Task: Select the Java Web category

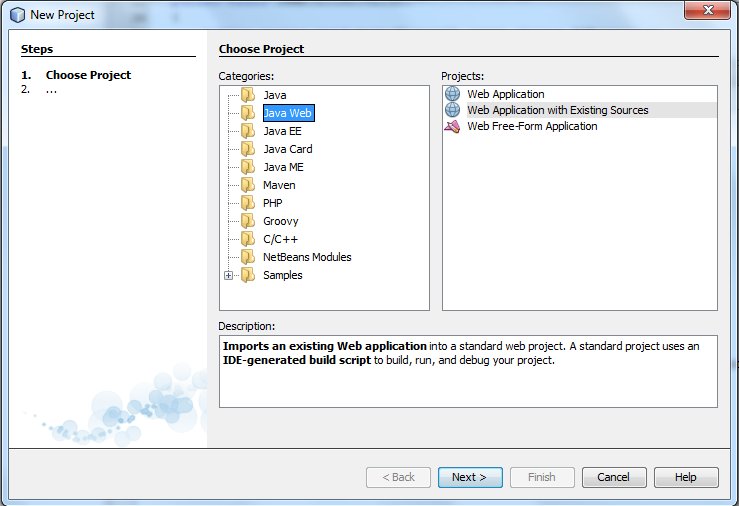Action: (x=288, y=113)
